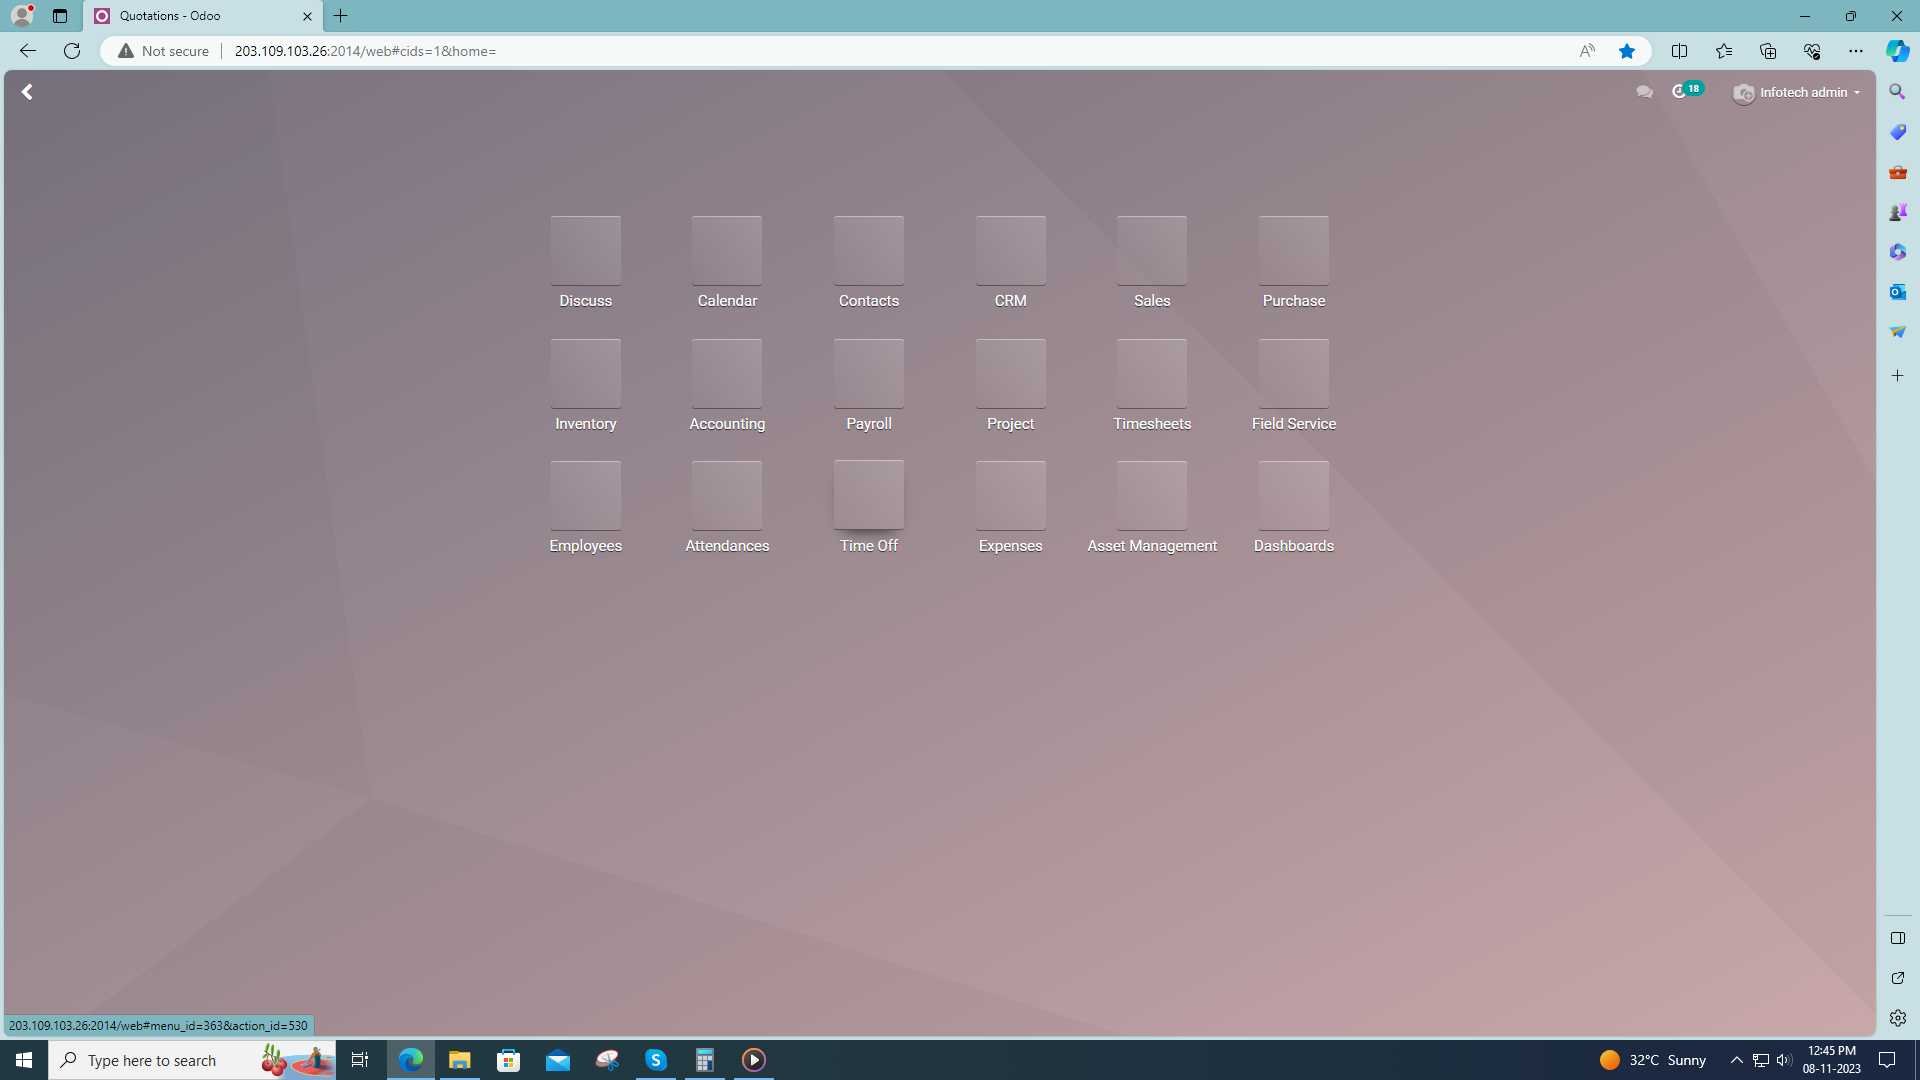
Task: Open the Dashboards app tile
Action: point(1293,496)
